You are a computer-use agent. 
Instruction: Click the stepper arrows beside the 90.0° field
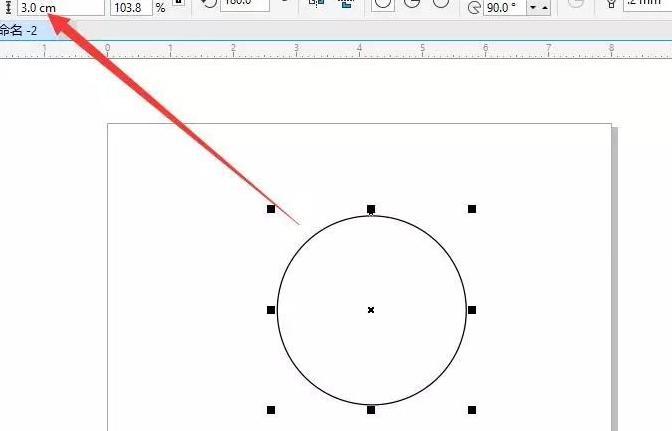538,7
